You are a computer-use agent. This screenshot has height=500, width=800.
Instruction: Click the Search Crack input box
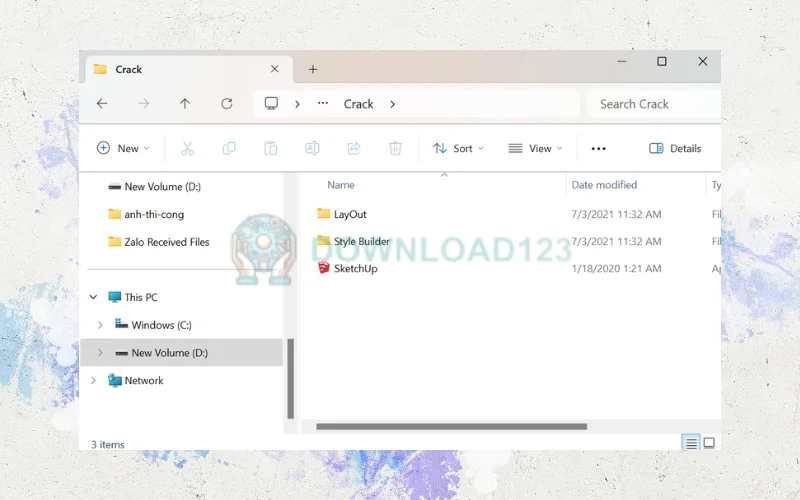[x=650, y=104]
